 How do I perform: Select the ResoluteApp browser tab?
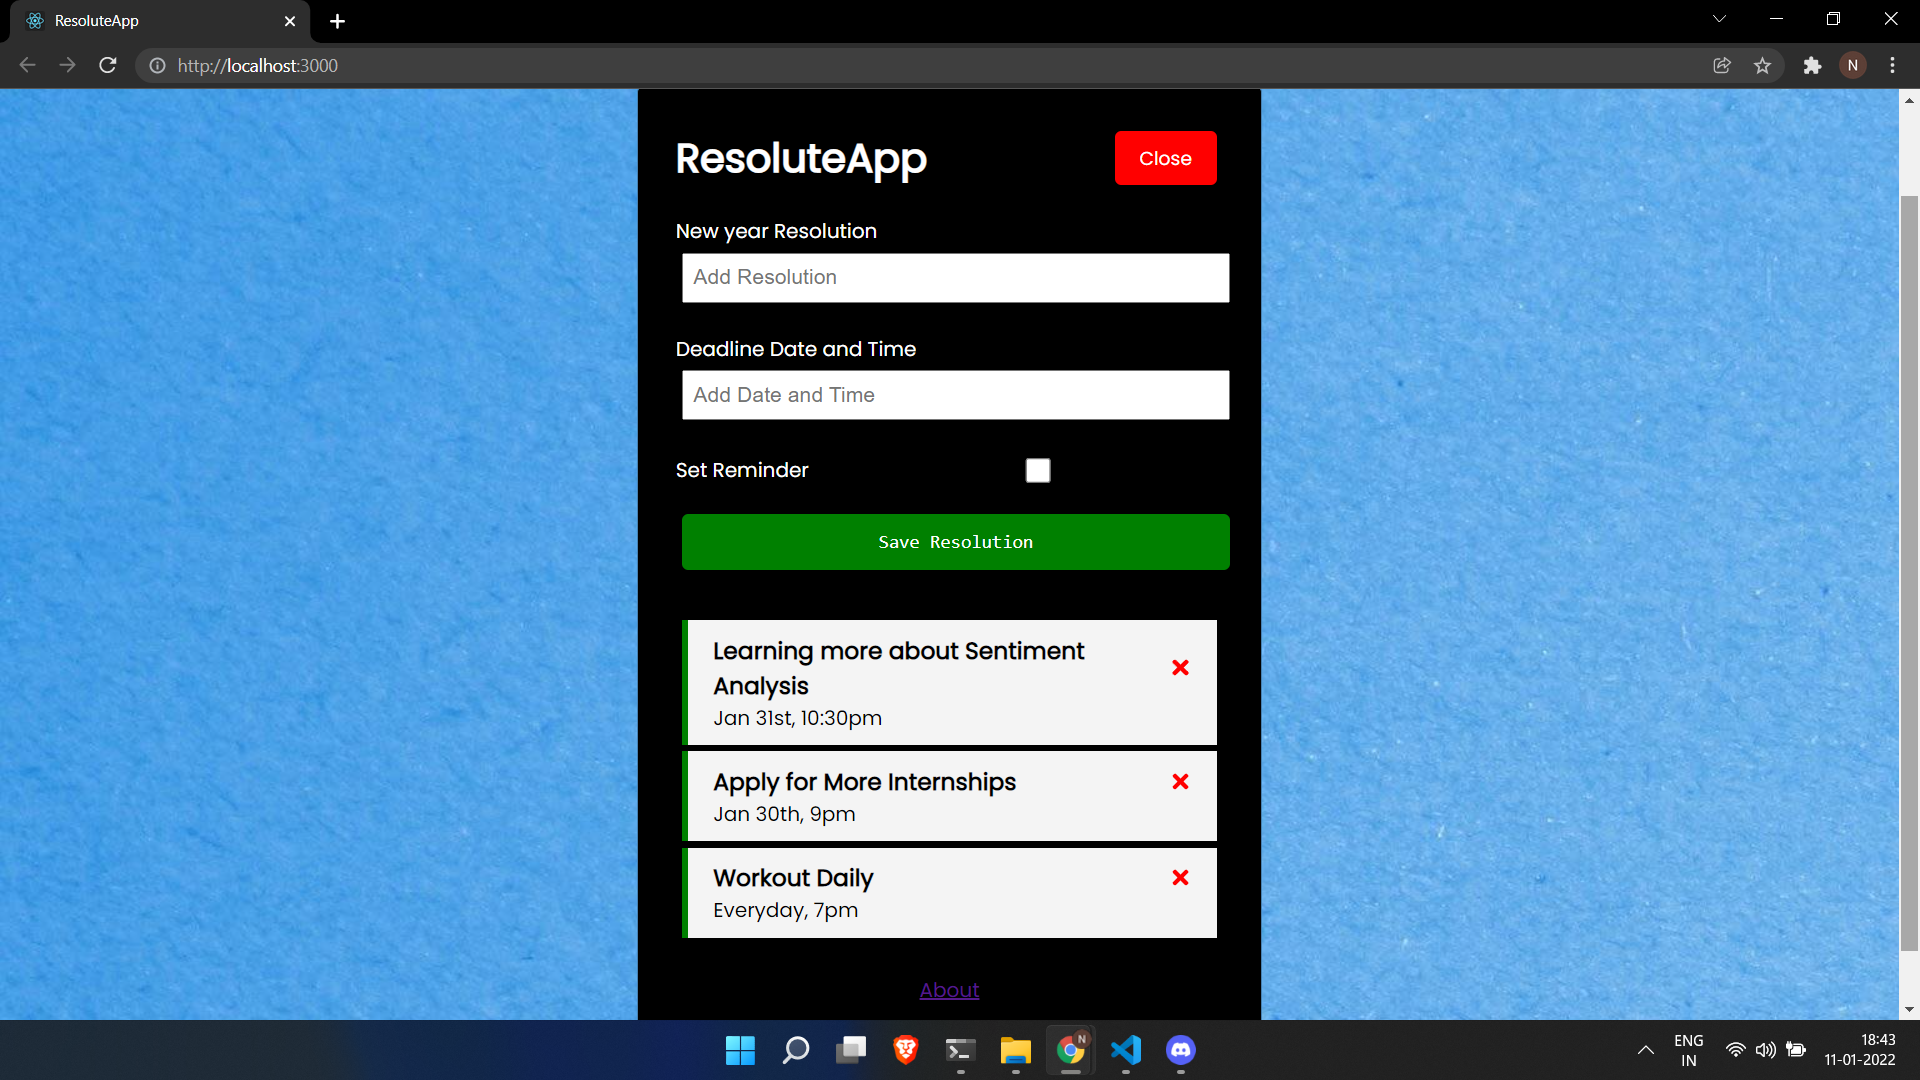150,21
